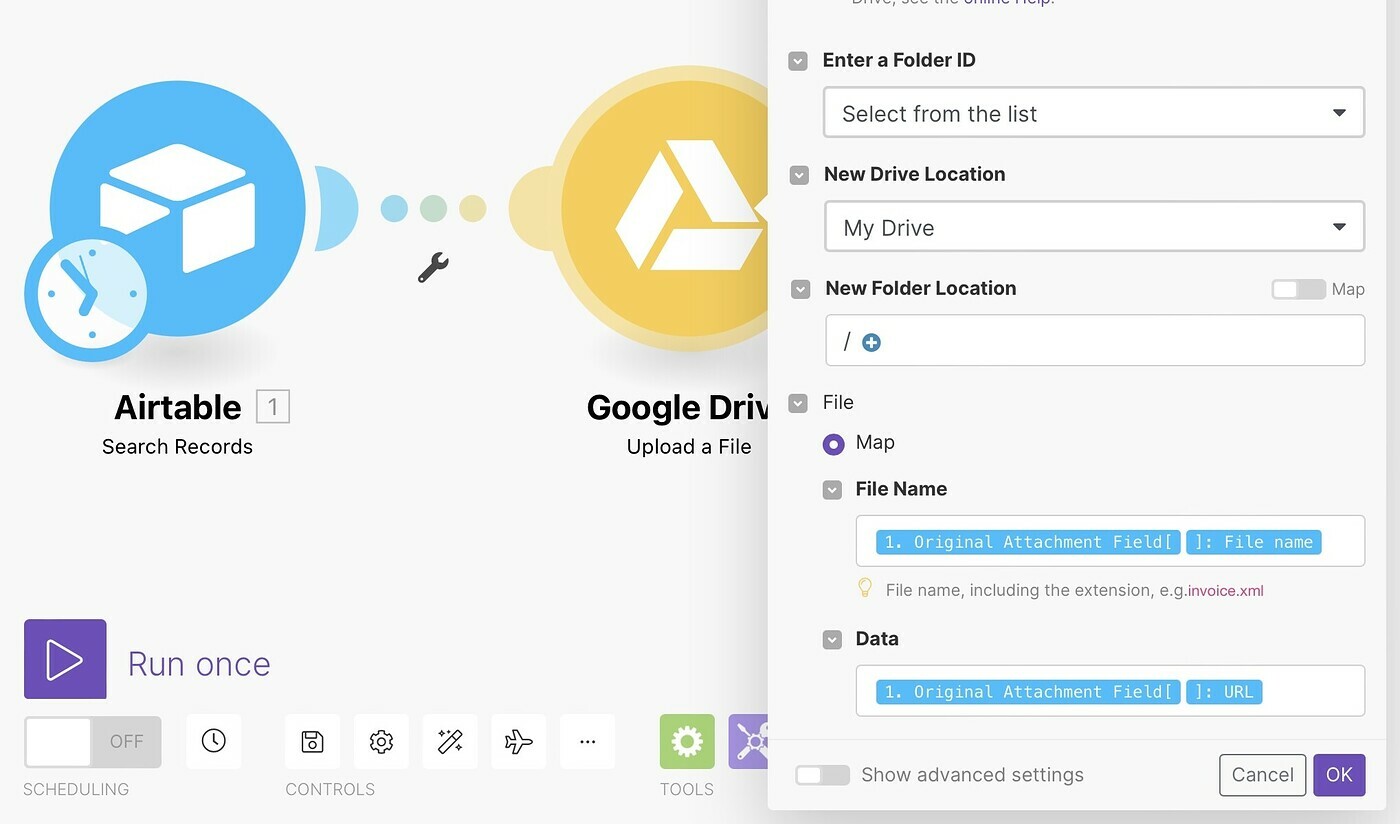Open the schedule settings clock icon

tap(214, 741)
